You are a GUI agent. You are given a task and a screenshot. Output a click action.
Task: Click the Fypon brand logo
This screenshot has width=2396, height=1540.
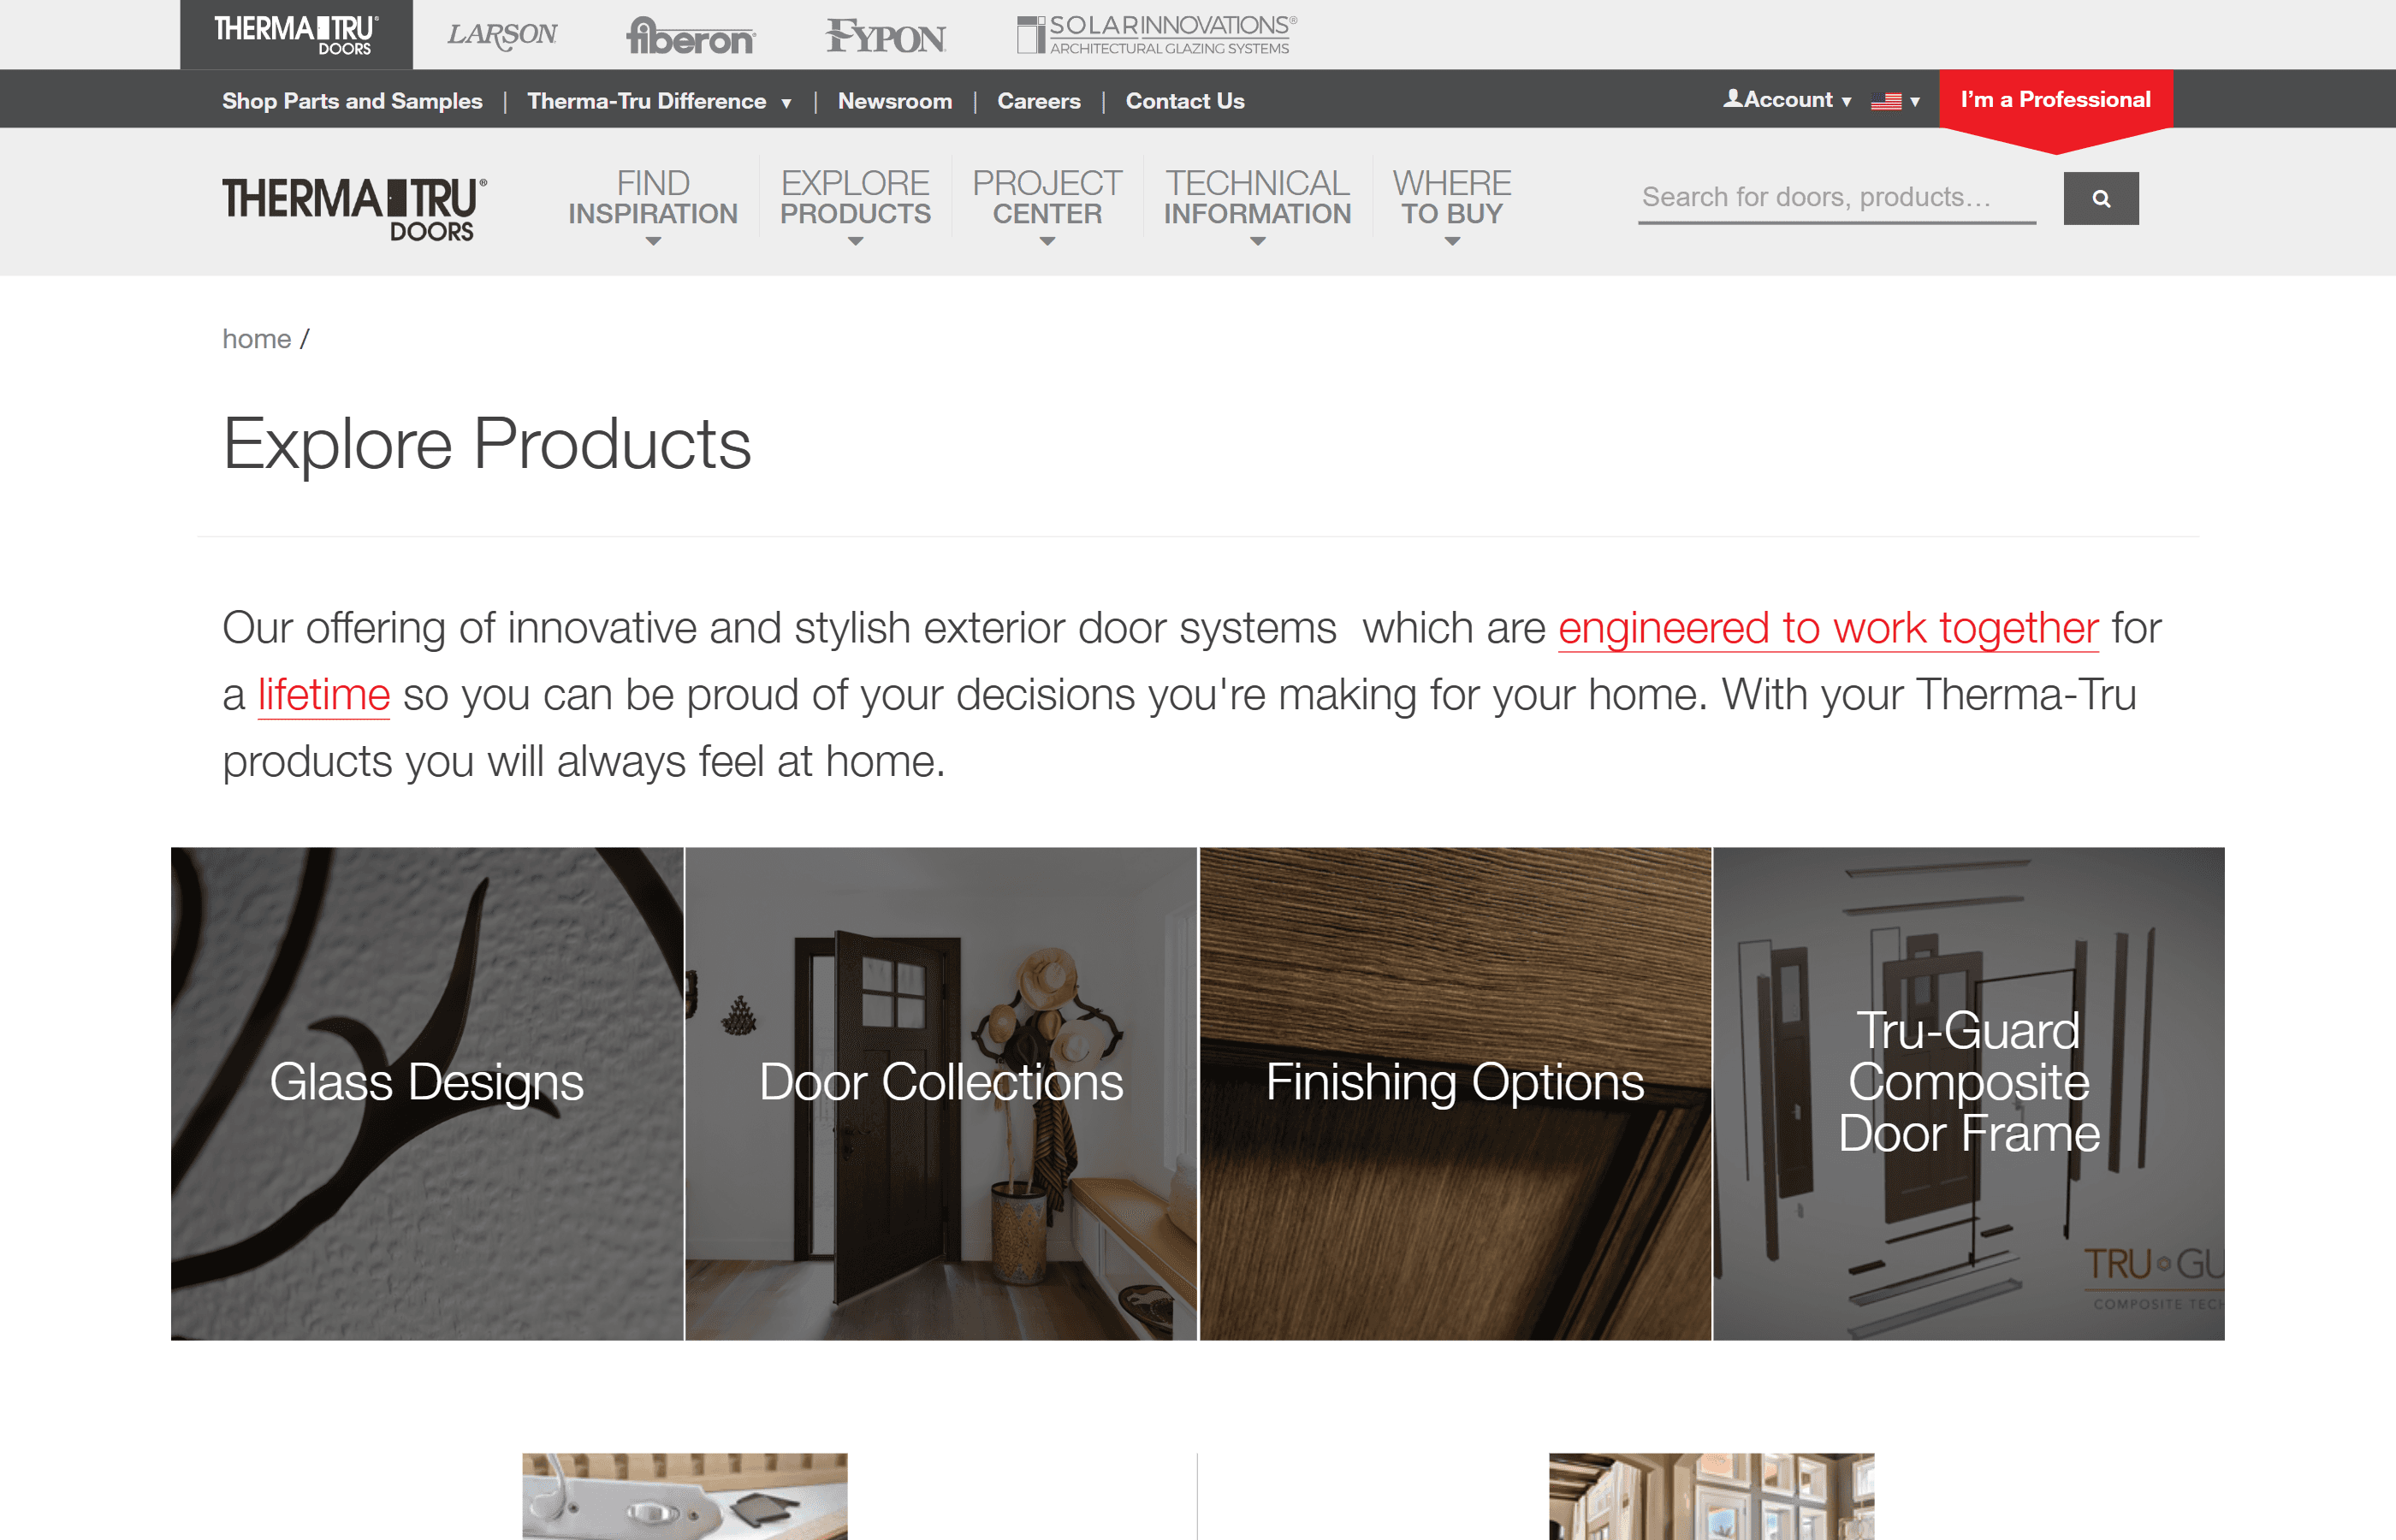(885, 37)
